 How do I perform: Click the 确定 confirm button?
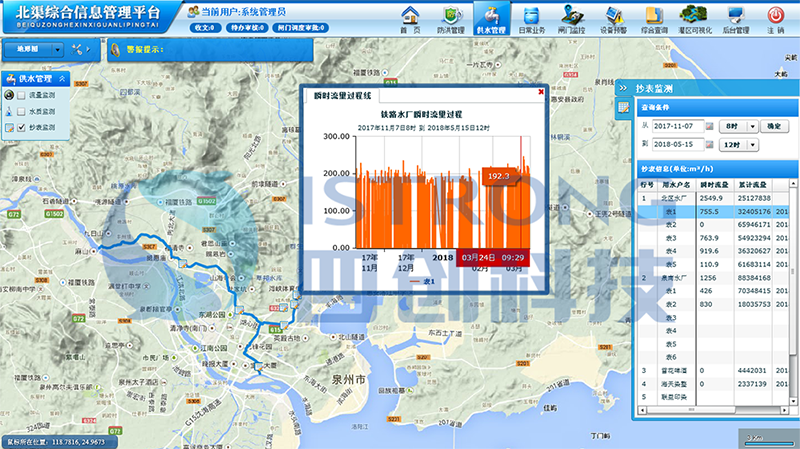point(774,127)
